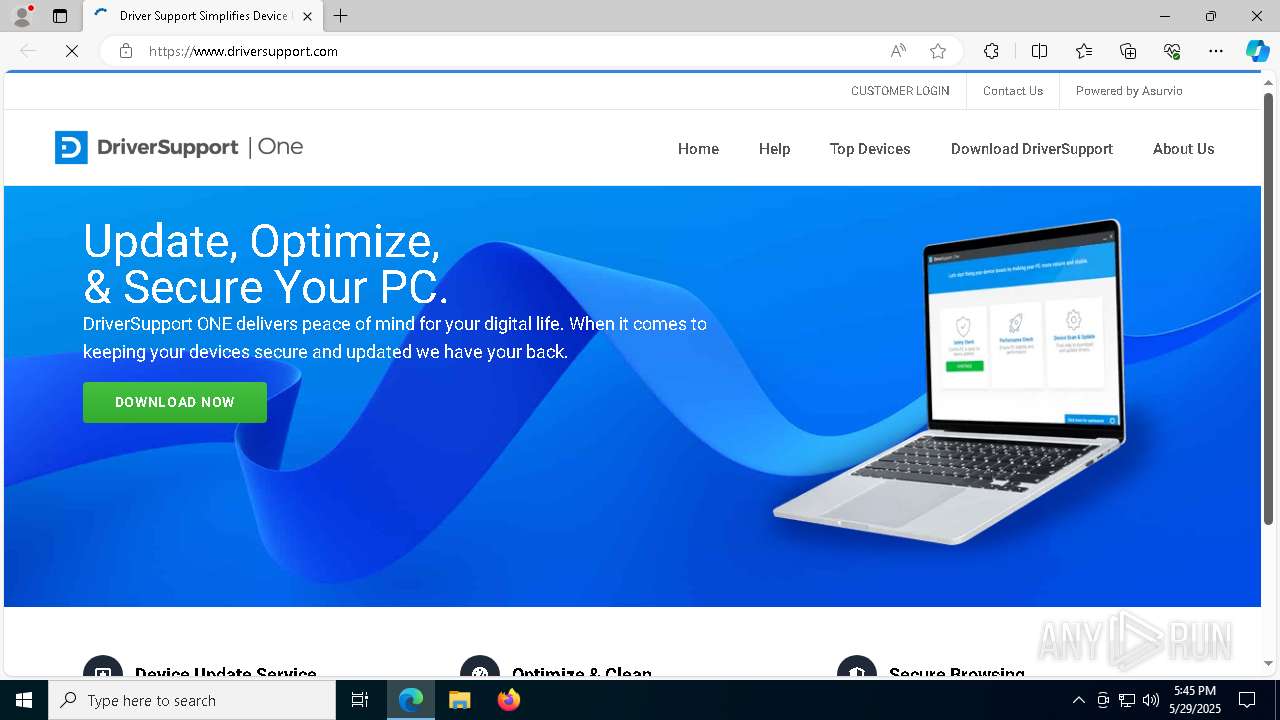Screen dimensions: 1280x720
Task: Stop loading the page
Action: 72,51
